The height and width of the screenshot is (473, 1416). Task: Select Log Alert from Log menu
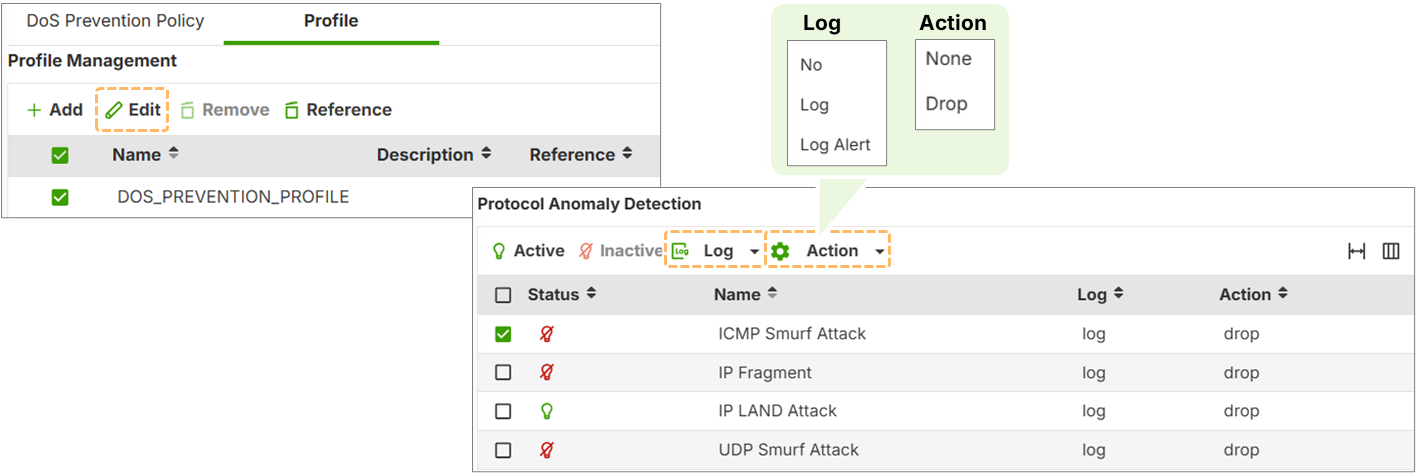(x=835, y=145)
